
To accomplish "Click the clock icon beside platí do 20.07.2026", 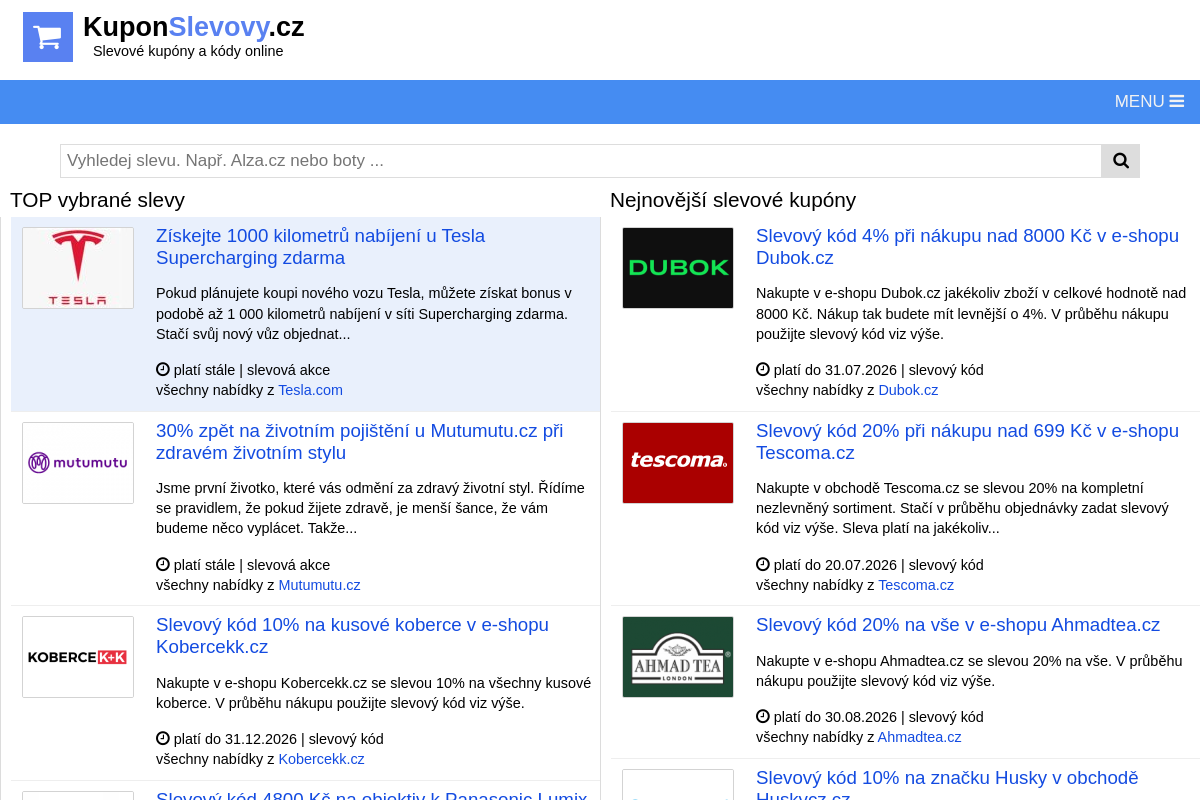I will click(x=763, y=564).
